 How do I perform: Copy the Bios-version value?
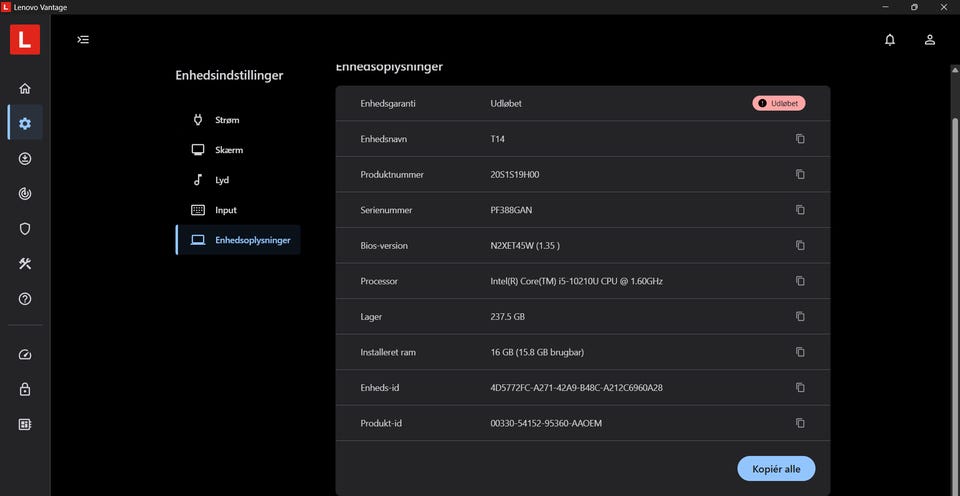[x=800, y=246]
